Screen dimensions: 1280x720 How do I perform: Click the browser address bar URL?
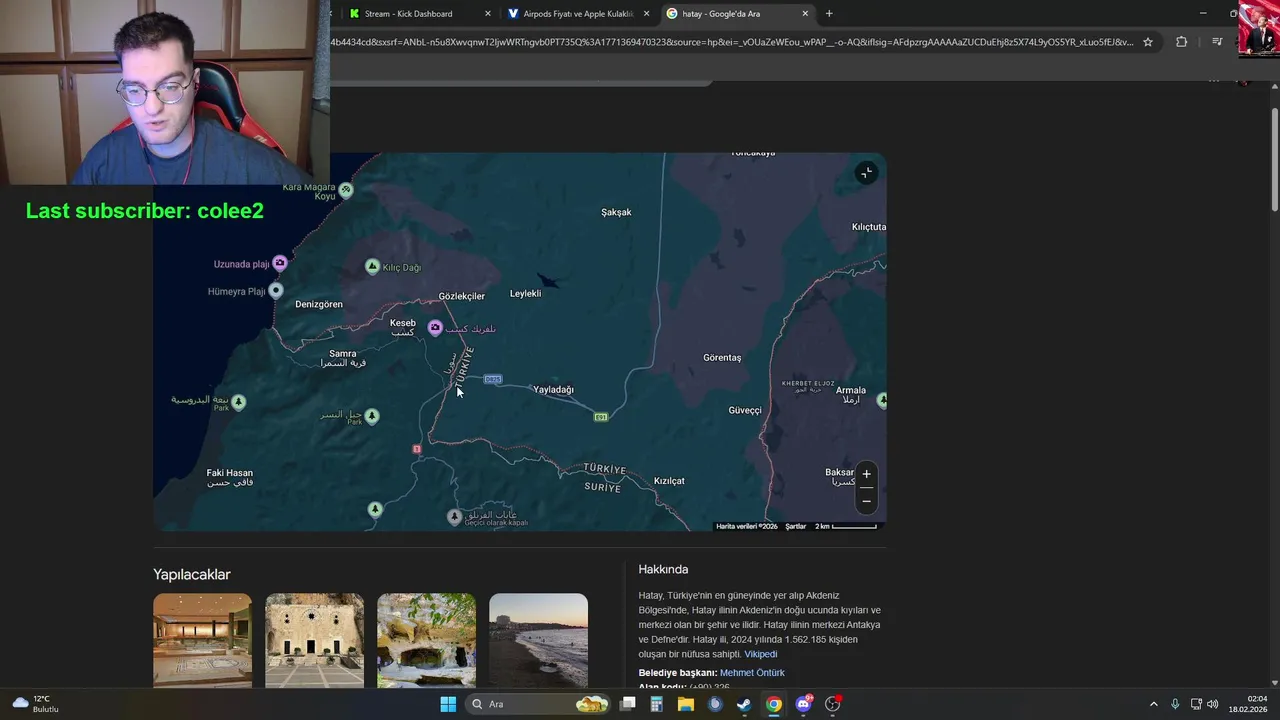(732, 42)
